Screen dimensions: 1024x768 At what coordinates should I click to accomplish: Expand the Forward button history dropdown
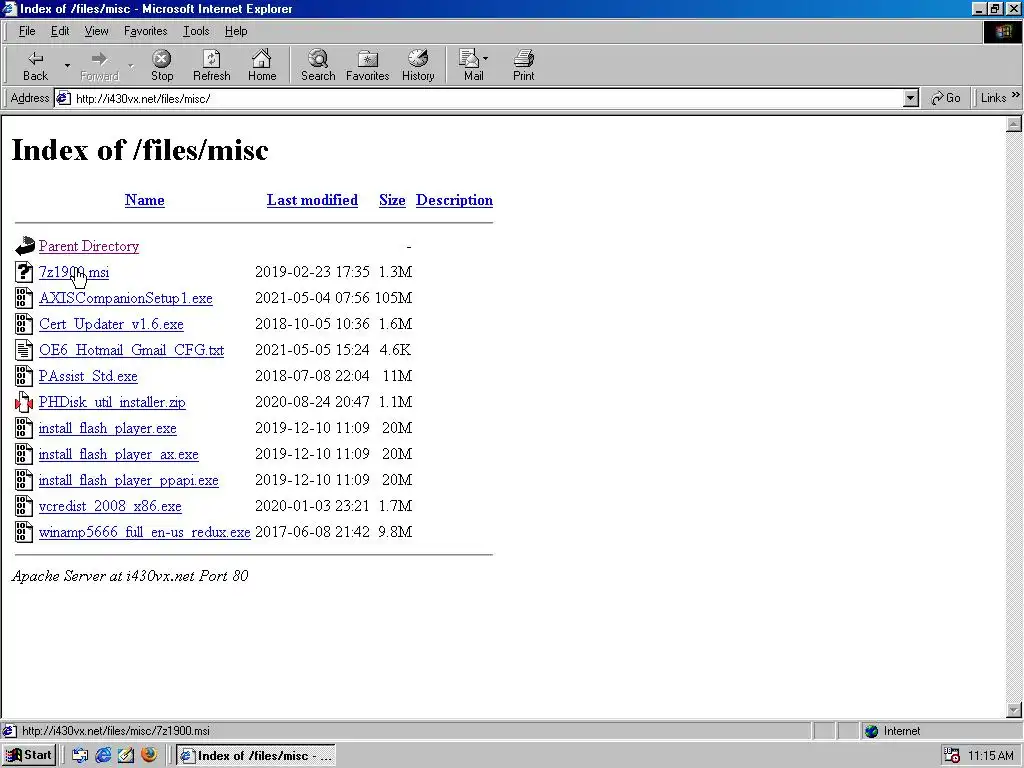point(131,65)
